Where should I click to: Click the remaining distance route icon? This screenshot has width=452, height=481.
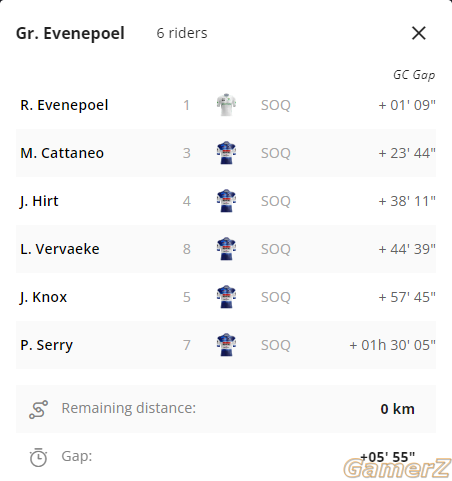pos(38,409)
